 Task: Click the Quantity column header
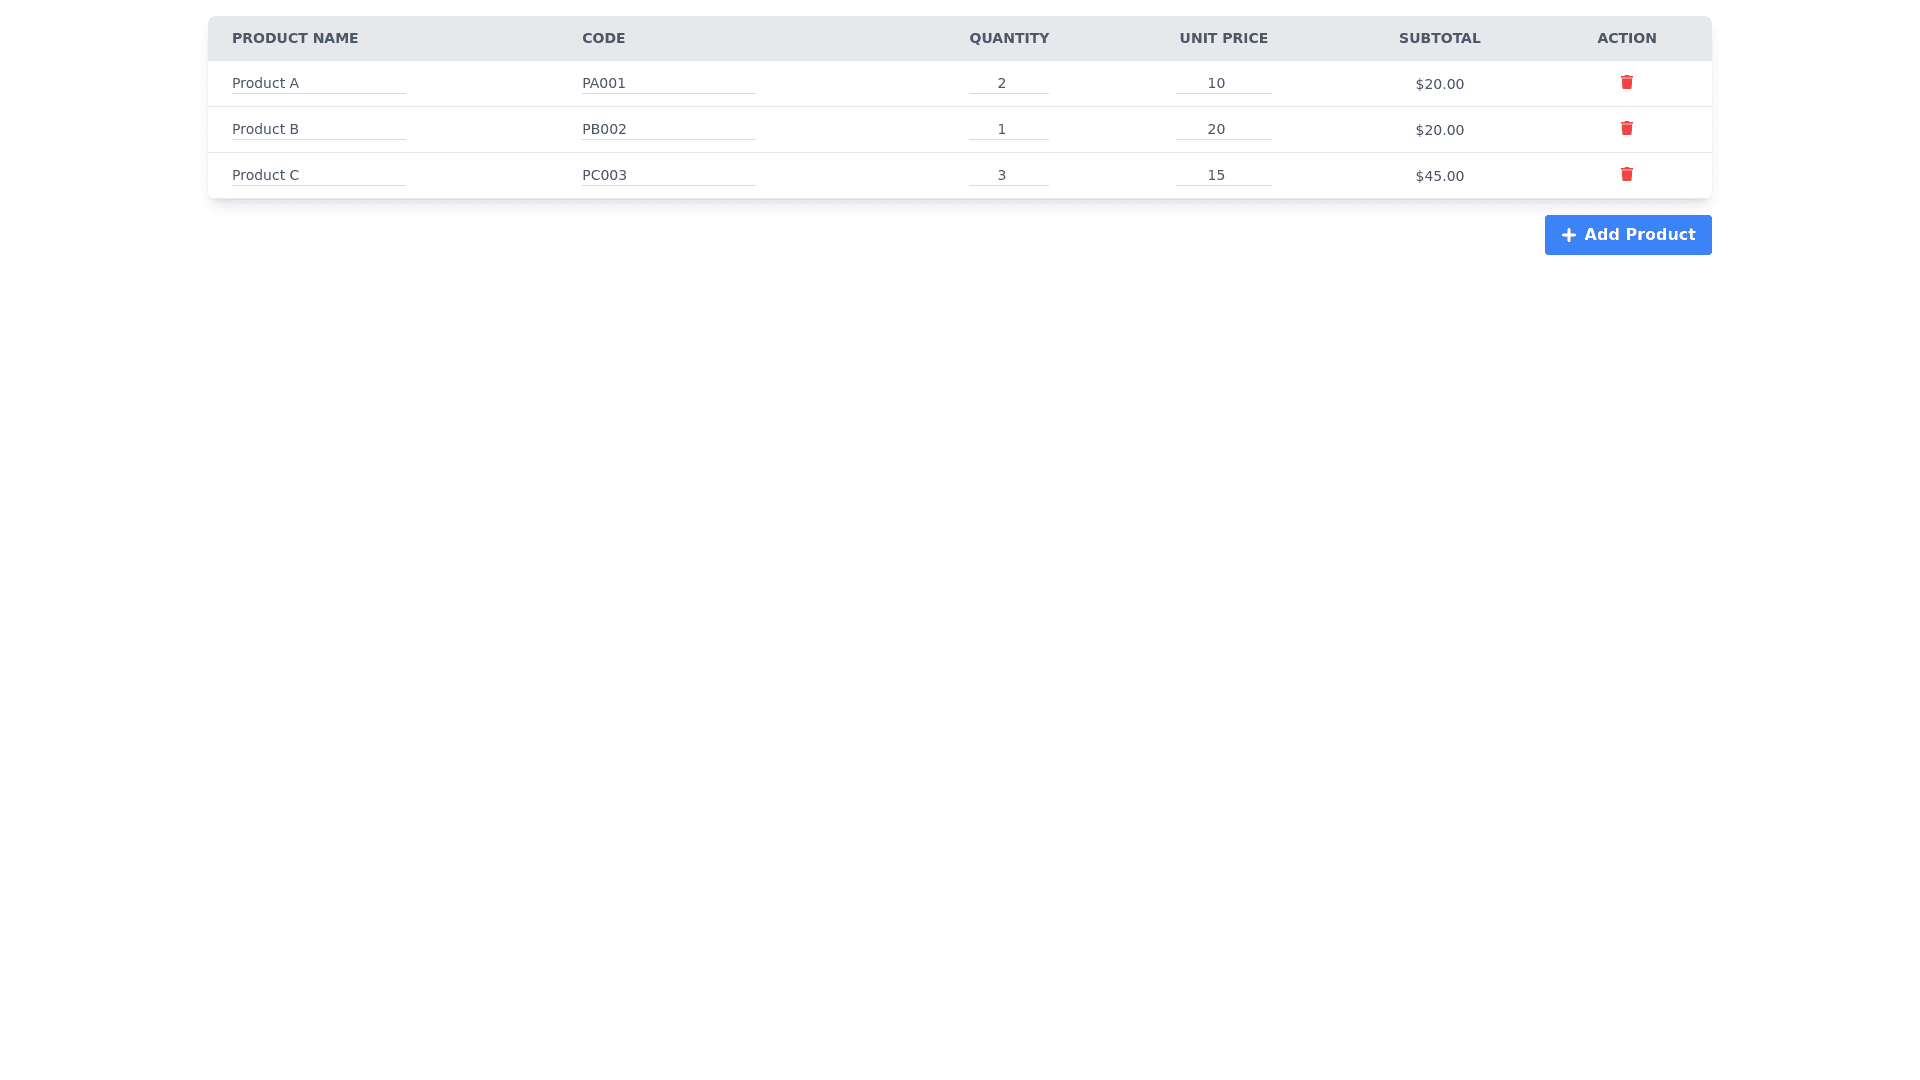pos(1008,38)
